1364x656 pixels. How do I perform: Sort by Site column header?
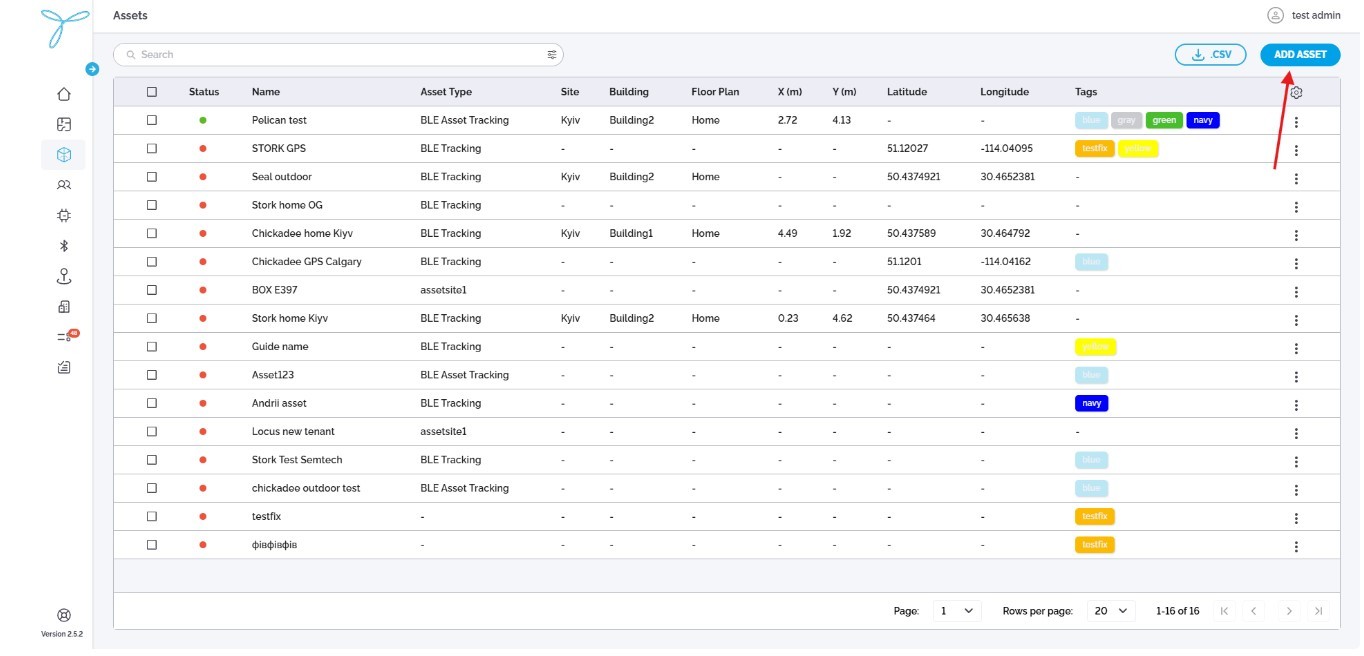tap(570, 92)
